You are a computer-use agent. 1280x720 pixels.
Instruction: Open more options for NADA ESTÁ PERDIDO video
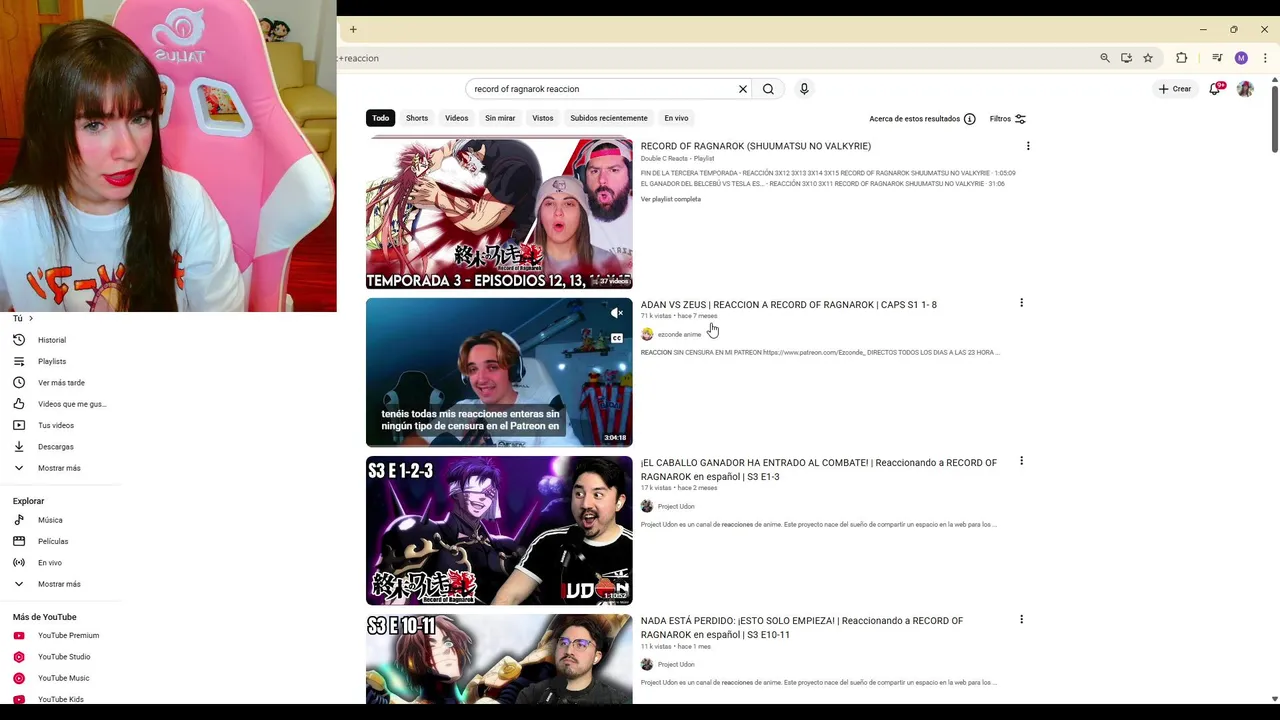tap(1021, 619)
